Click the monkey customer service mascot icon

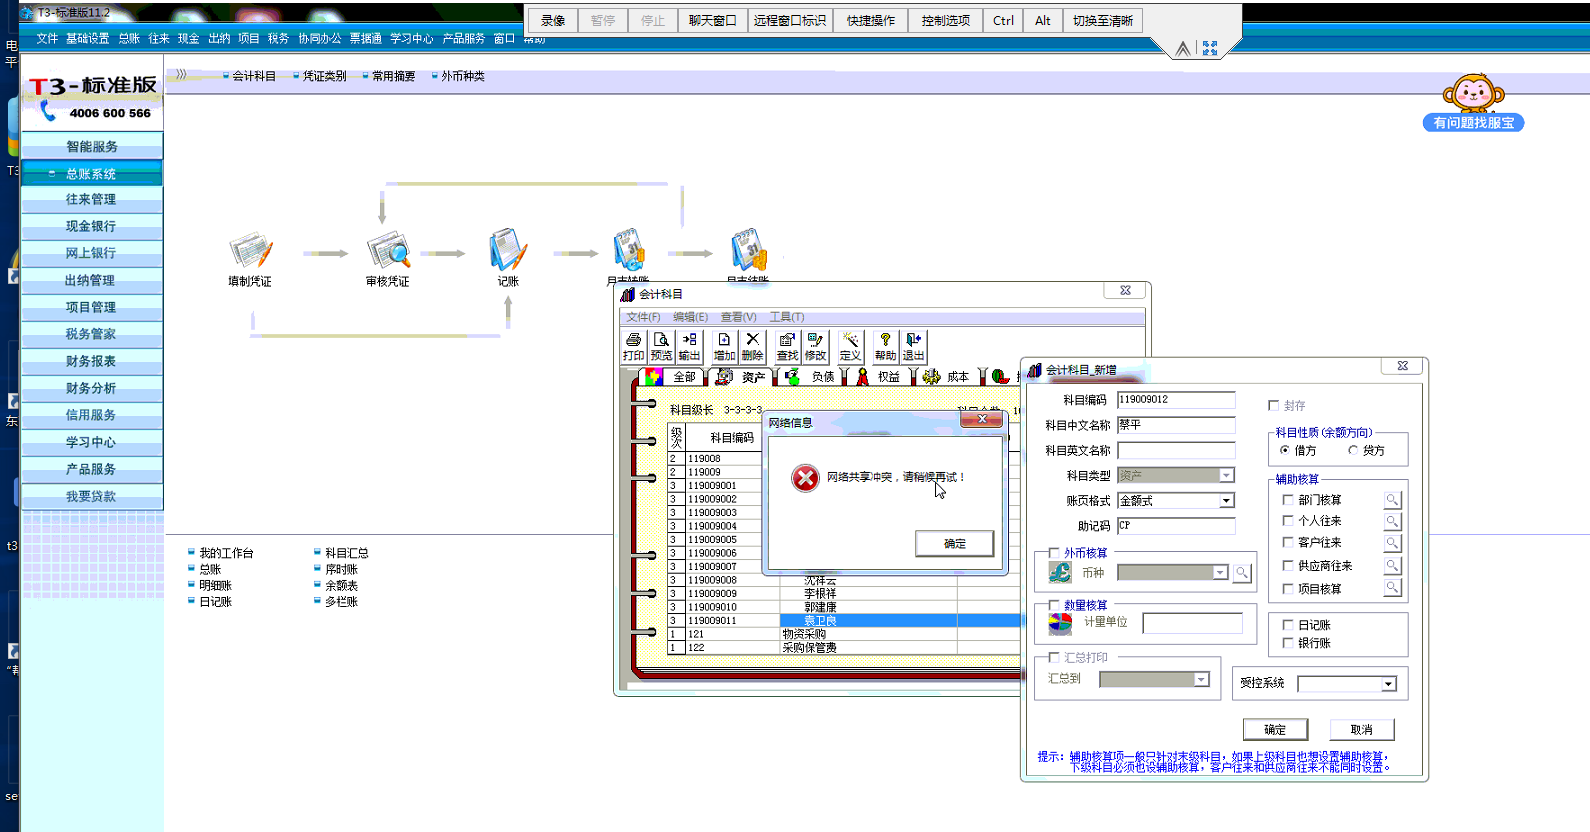pyautogui.click(x=1473, y=93)
